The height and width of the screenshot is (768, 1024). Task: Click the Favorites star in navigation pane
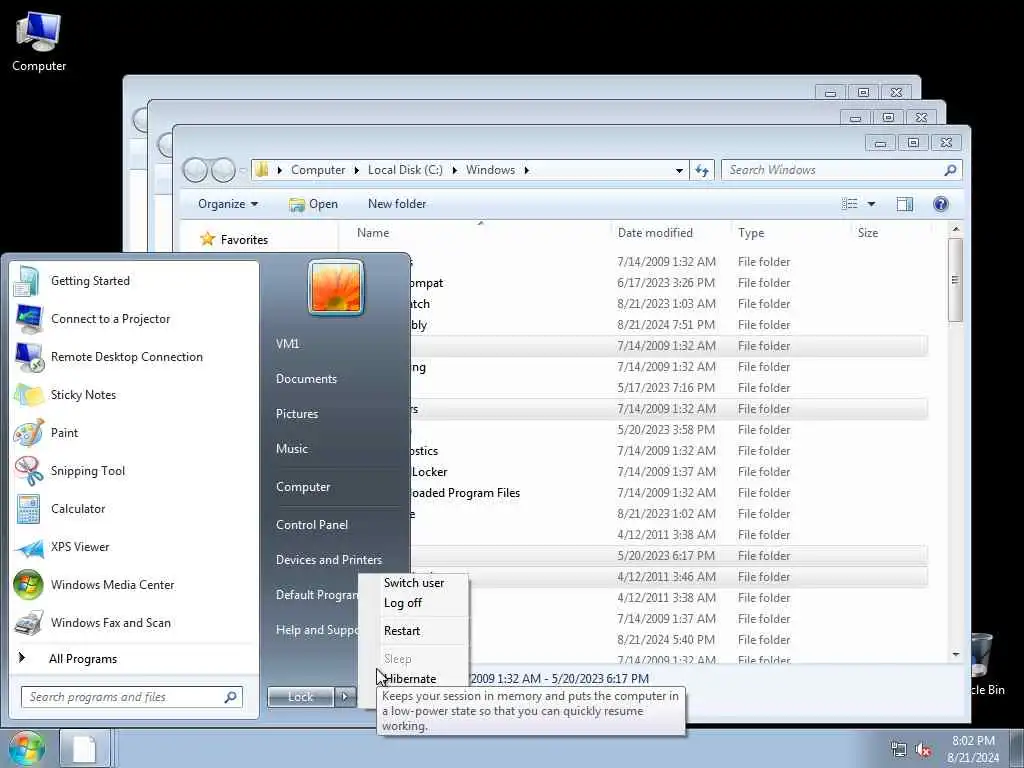(x=208, y=239)
